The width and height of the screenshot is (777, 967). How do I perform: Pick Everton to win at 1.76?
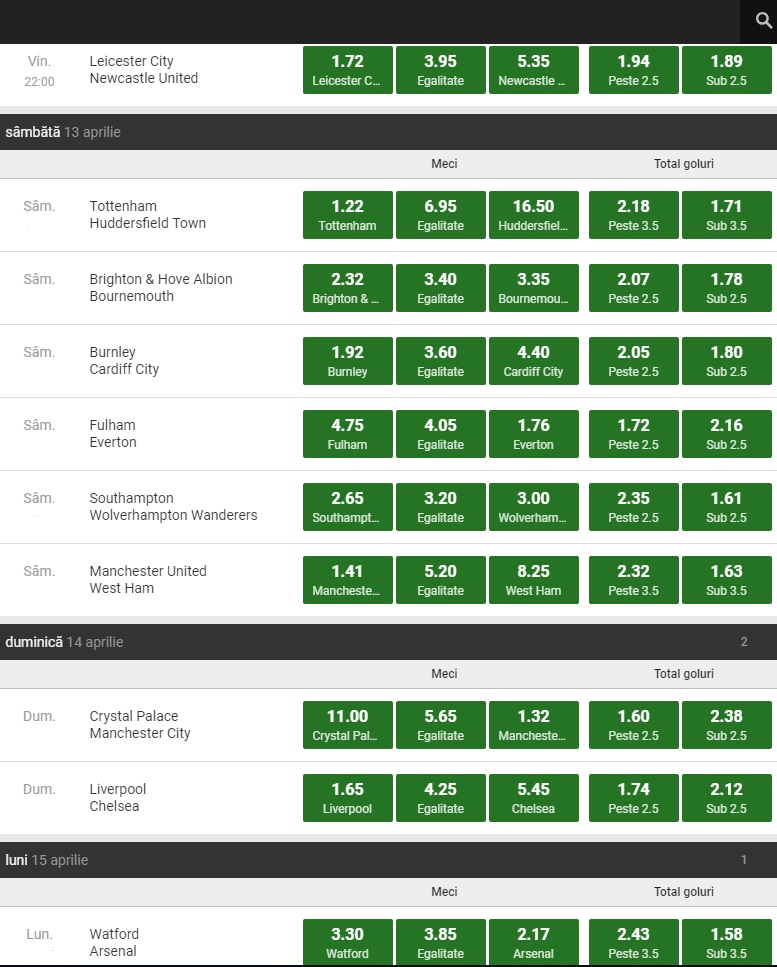[x=533, y=434]
